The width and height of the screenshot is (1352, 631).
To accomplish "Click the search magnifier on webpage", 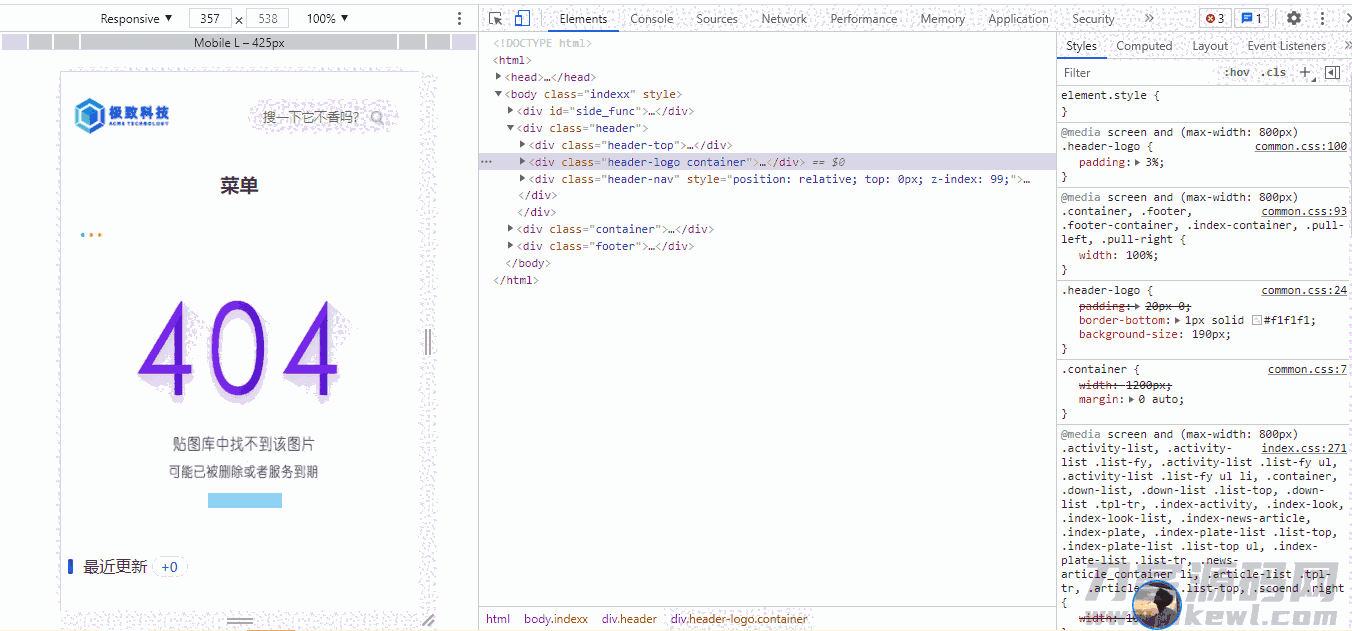I will coord(377,118).
